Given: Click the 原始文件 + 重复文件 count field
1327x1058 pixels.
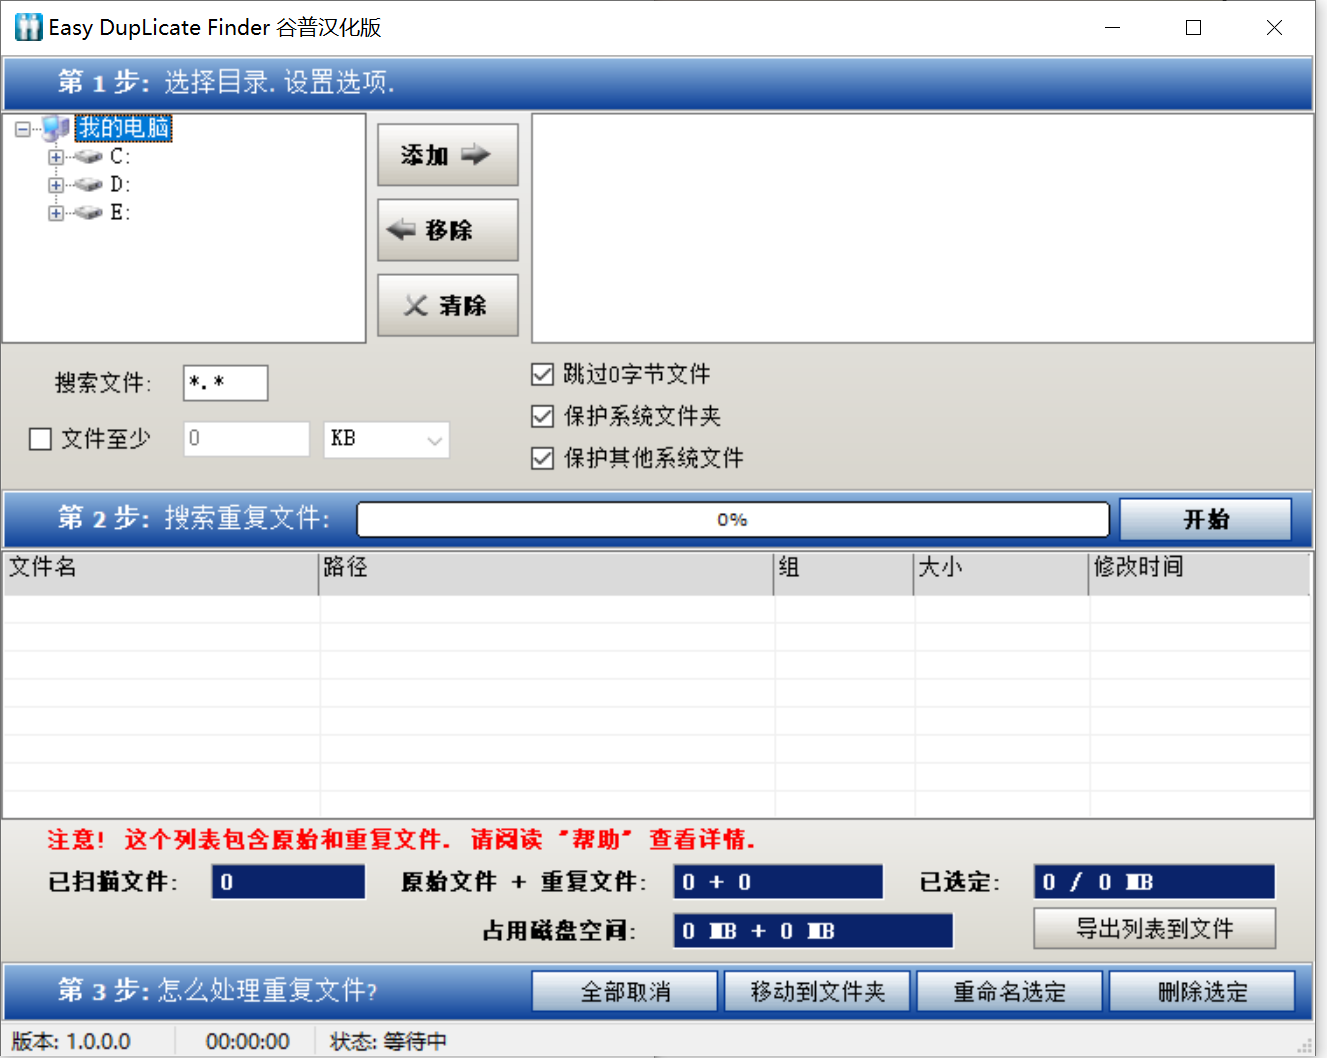Looking at the screenshot, I should [x=778, y=882].
